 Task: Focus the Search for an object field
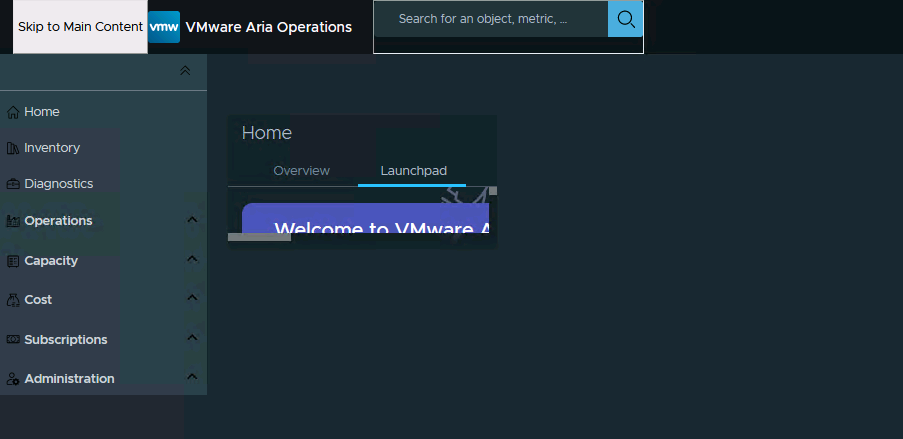pos(491,19)
